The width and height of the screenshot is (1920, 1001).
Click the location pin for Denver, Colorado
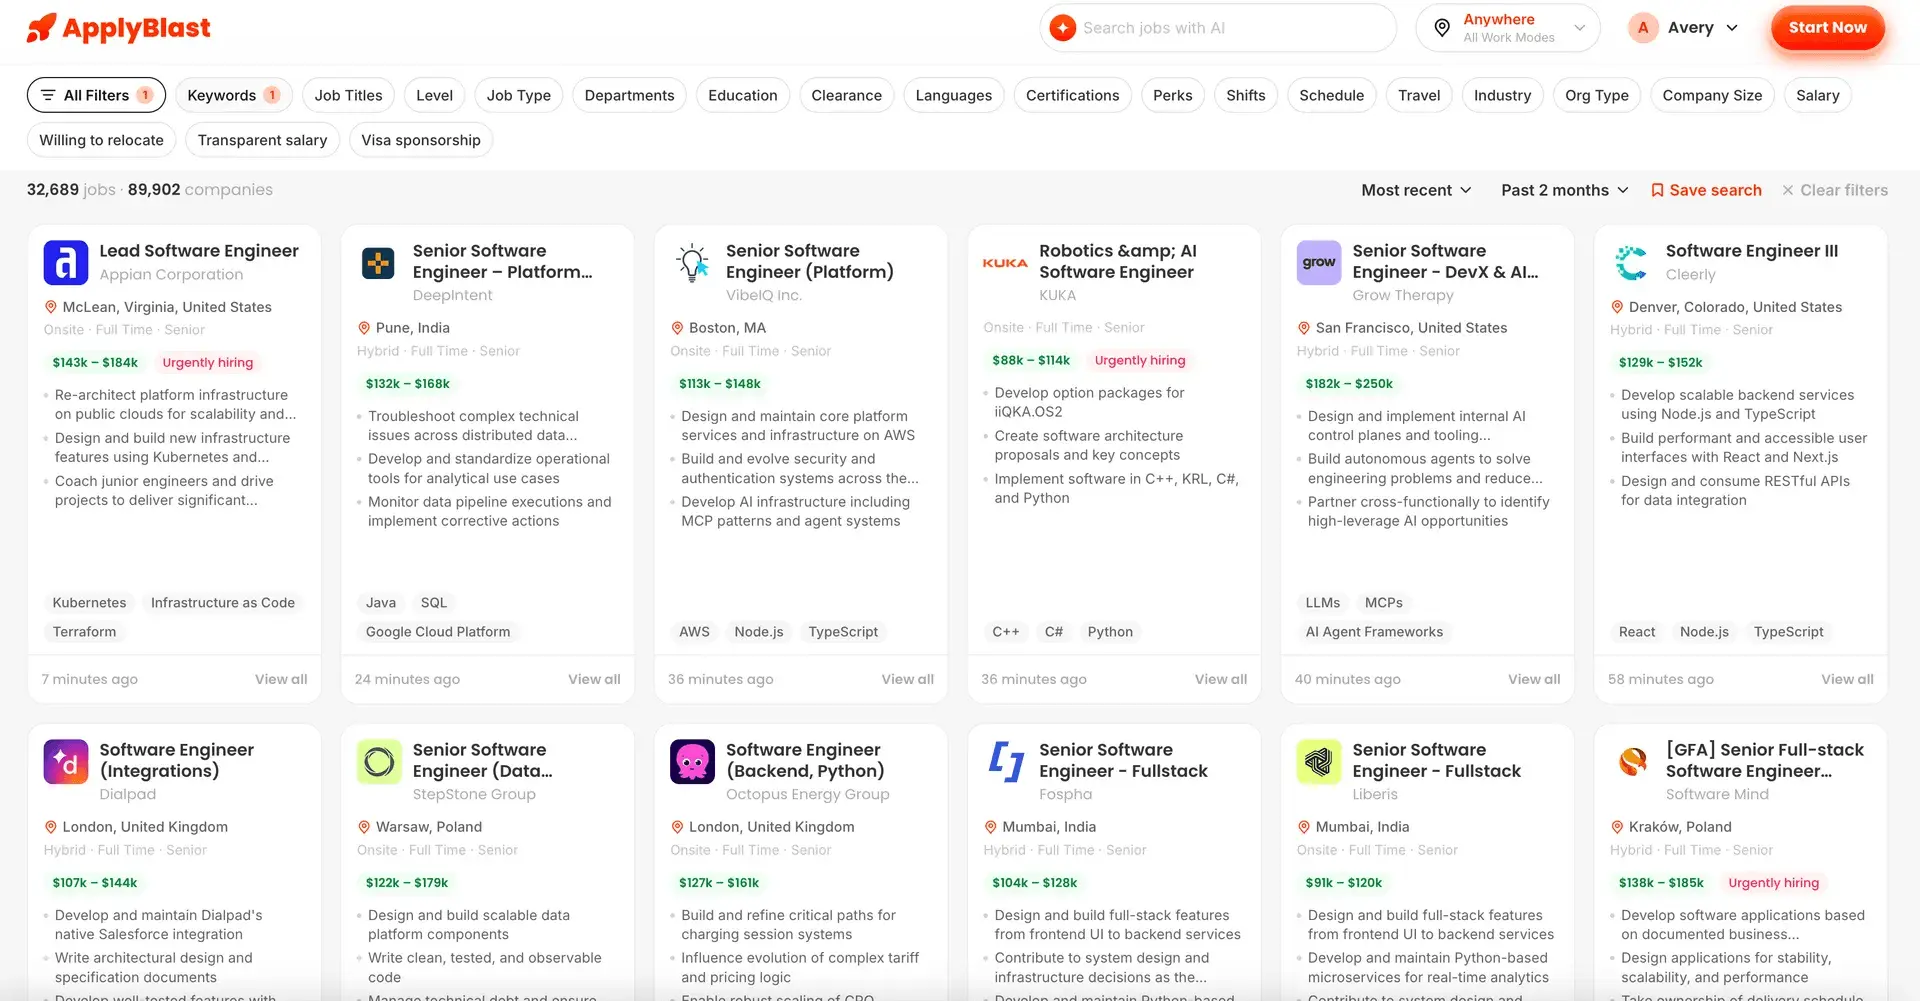[1617, 307]
